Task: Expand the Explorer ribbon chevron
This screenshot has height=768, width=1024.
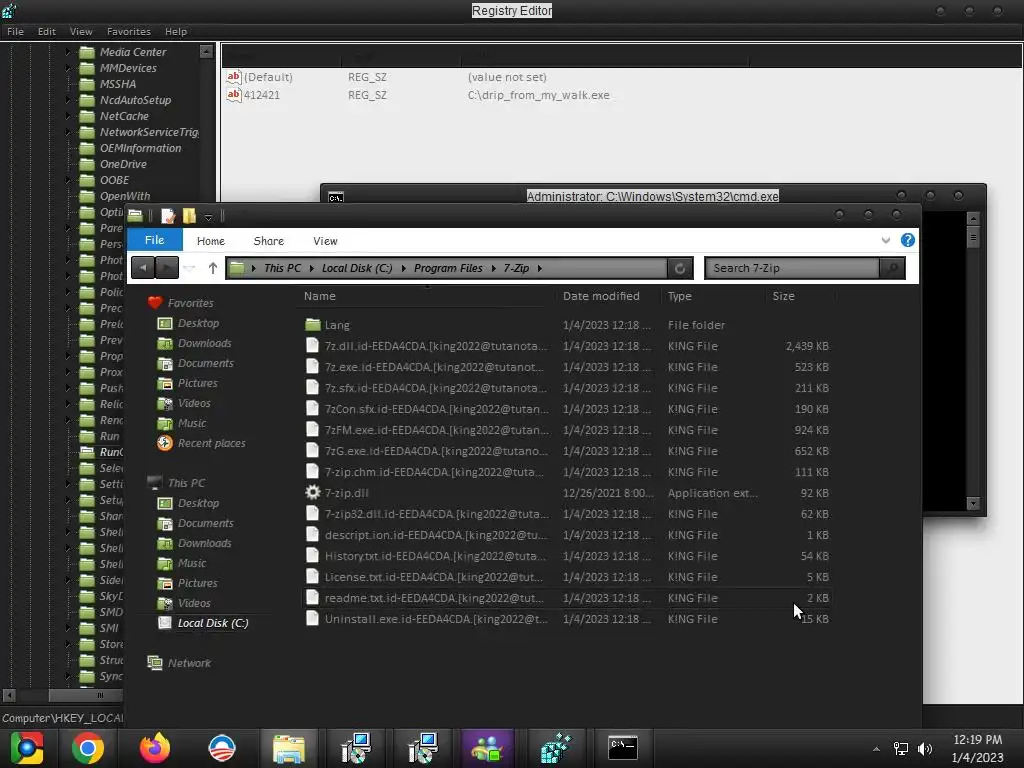Action: click(886, 240)
